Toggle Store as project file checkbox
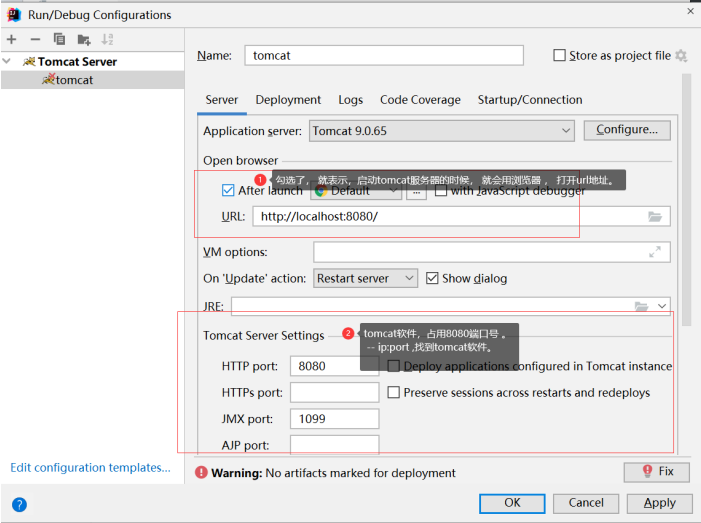Screen dimensions: 701x523 [559, 55]
